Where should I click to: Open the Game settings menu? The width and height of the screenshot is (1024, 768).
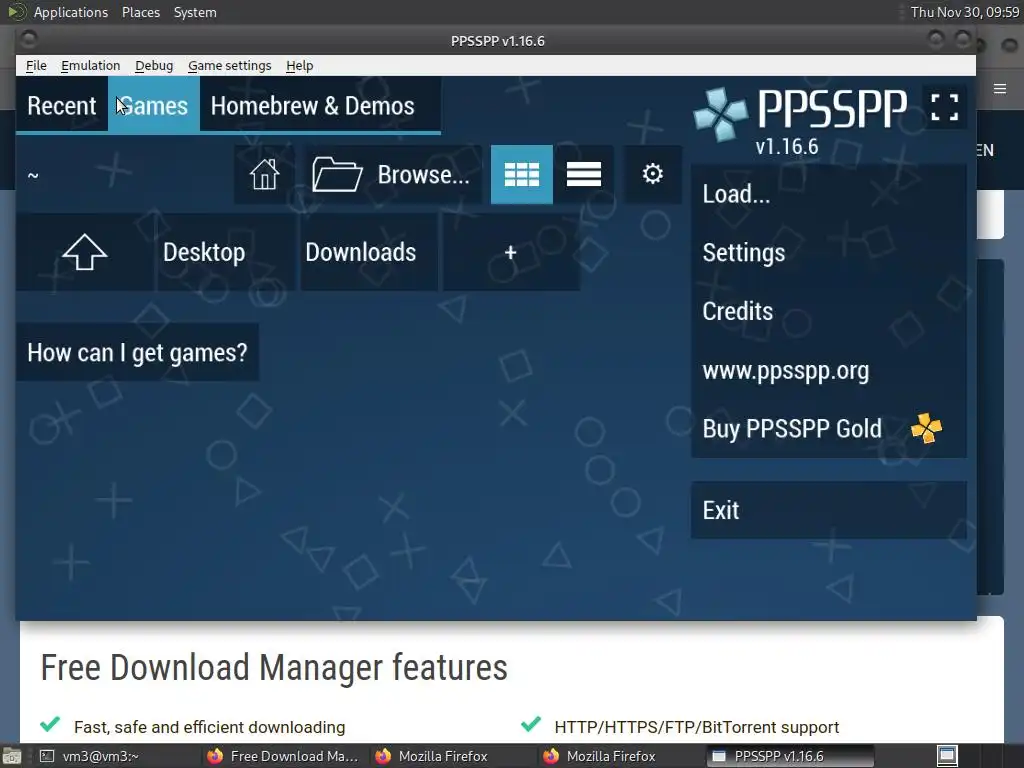pos(229,65)
